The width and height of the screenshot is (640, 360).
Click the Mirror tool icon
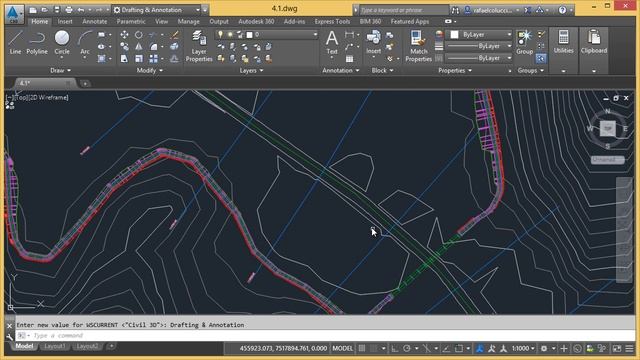pos(139,47)
